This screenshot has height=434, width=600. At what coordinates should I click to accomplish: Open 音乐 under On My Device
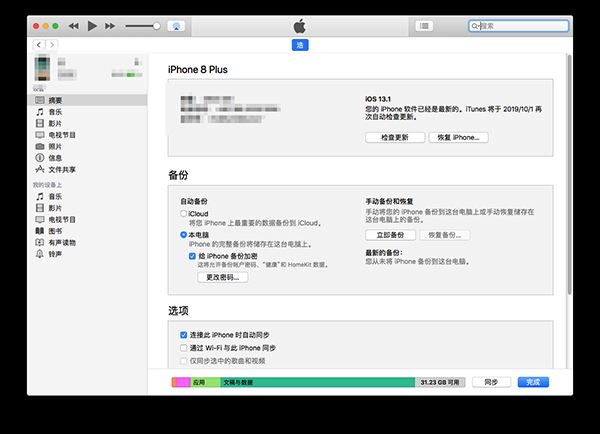click(87, 196)
